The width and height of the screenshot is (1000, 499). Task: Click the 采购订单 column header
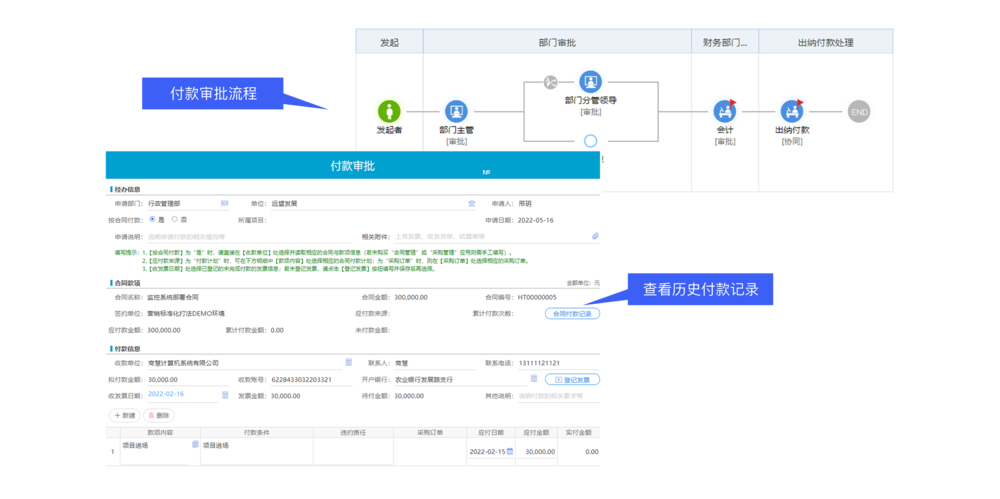click(430, 432)
